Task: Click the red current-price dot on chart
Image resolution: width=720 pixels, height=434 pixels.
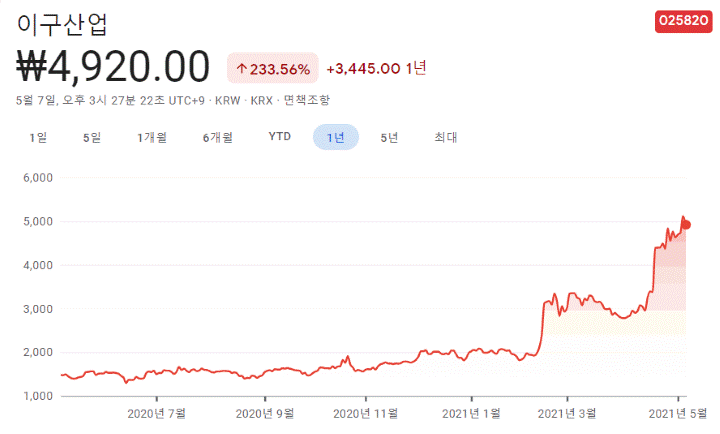Action: coord(686,225)
